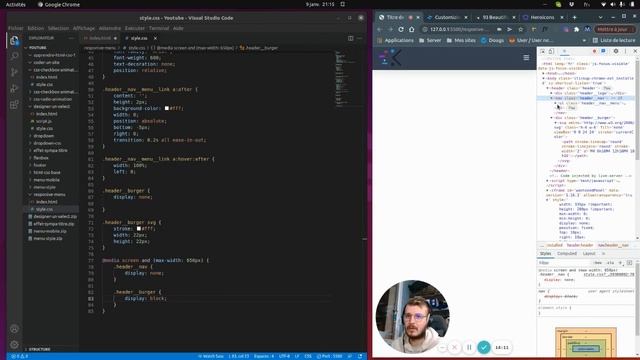
Task: Click the DevTools error count indicator
Action: point(594,51)
